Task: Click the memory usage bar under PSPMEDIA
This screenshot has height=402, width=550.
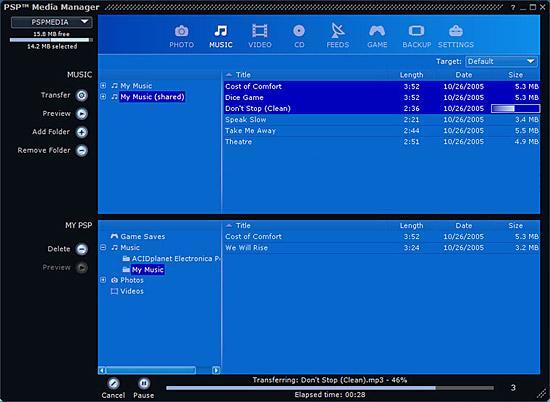Action: (x=51, y=40)
